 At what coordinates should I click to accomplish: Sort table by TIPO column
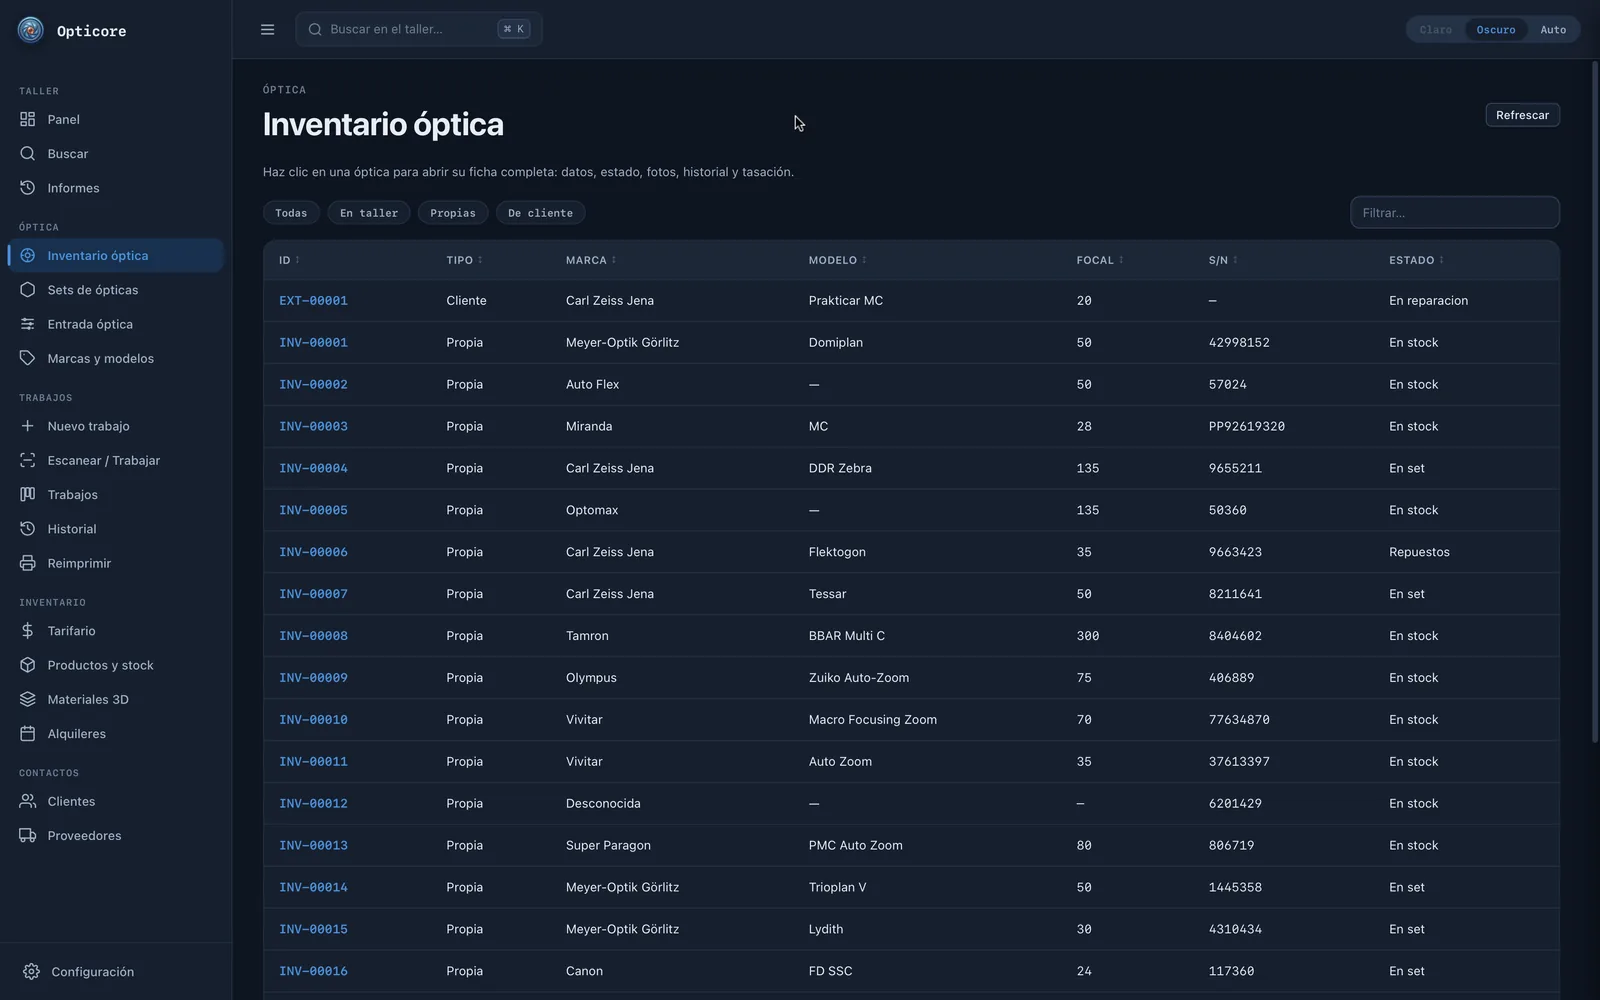(464, 260)
